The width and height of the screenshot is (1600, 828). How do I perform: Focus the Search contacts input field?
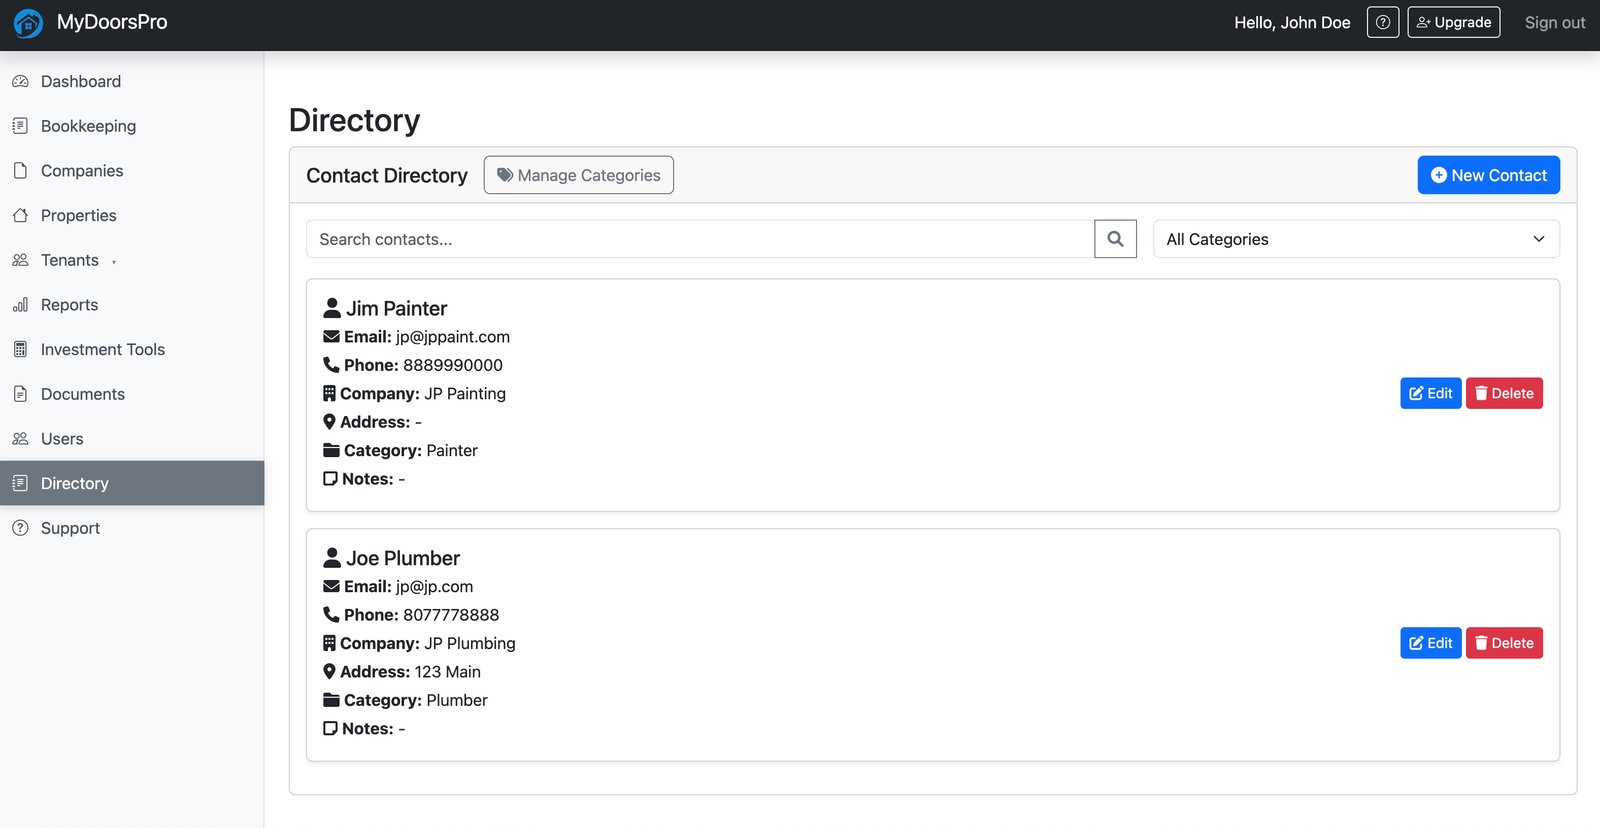coord(700,239)
